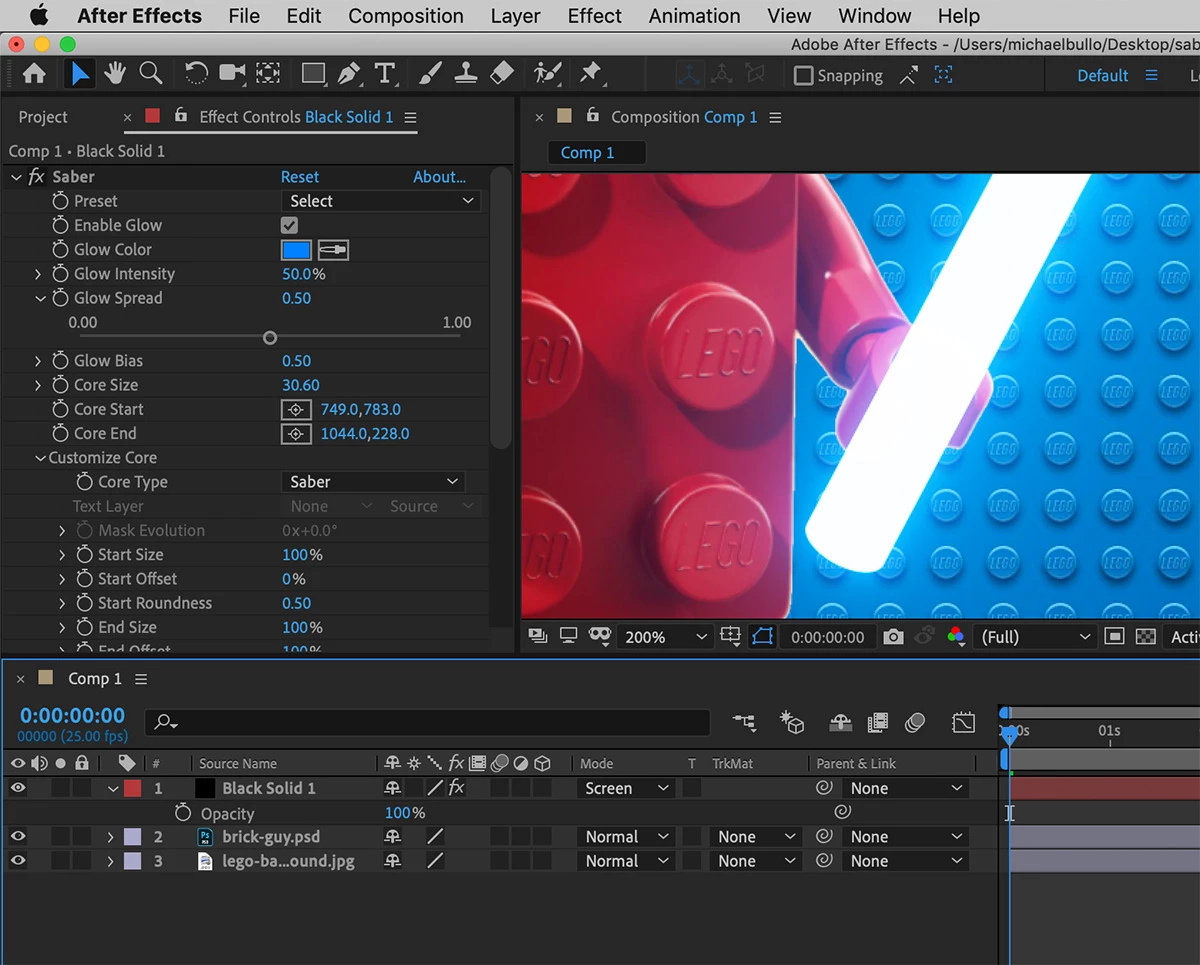Expand the Glow Intensity property

click(39, 274)
